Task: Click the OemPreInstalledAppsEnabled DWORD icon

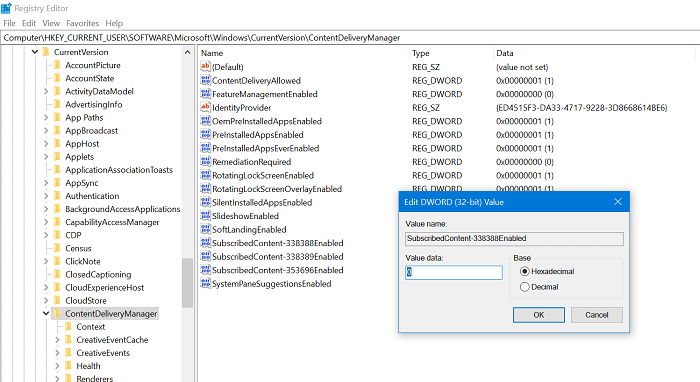Action: click(x=205, y=121)
